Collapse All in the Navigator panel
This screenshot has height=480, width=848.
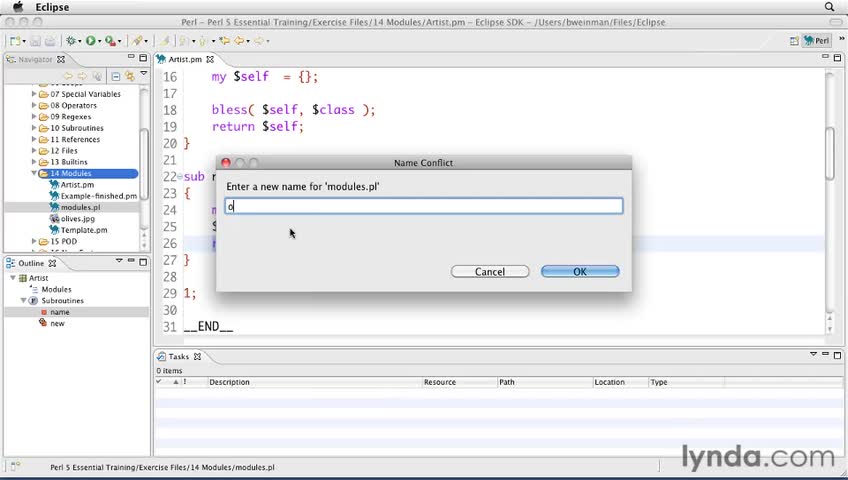116,76
